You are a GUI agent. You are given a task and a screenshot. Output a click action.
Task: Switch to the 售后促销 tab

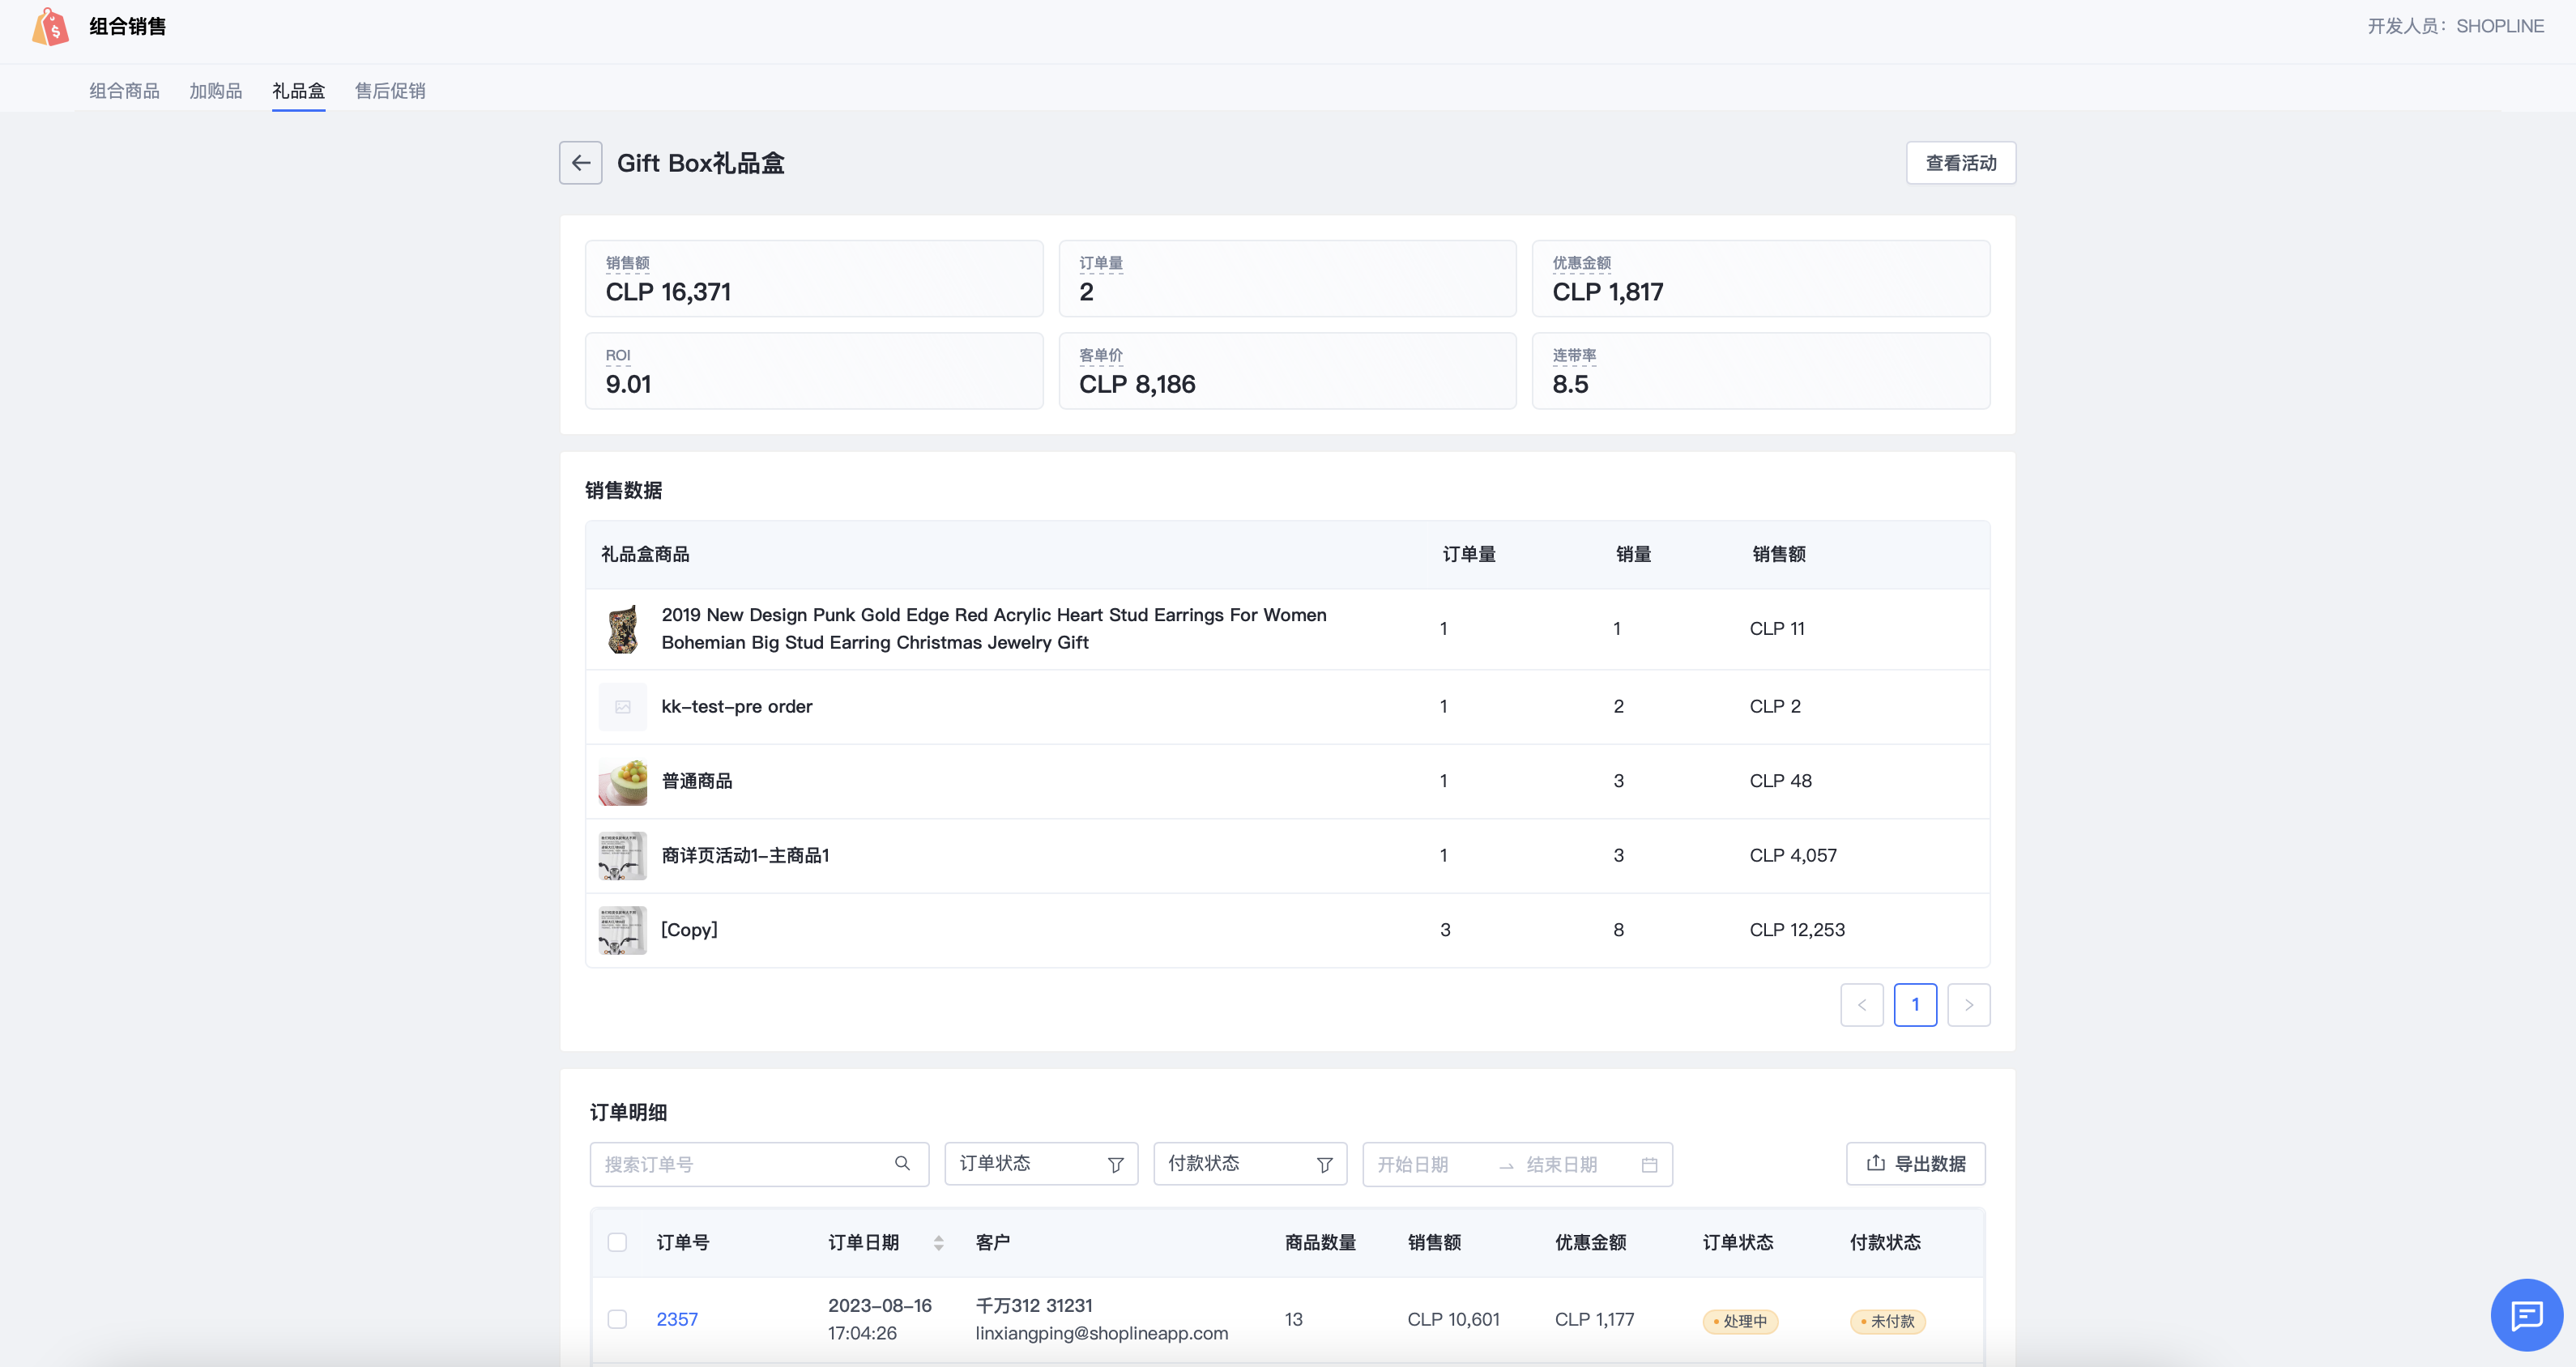tap(390, 91)
